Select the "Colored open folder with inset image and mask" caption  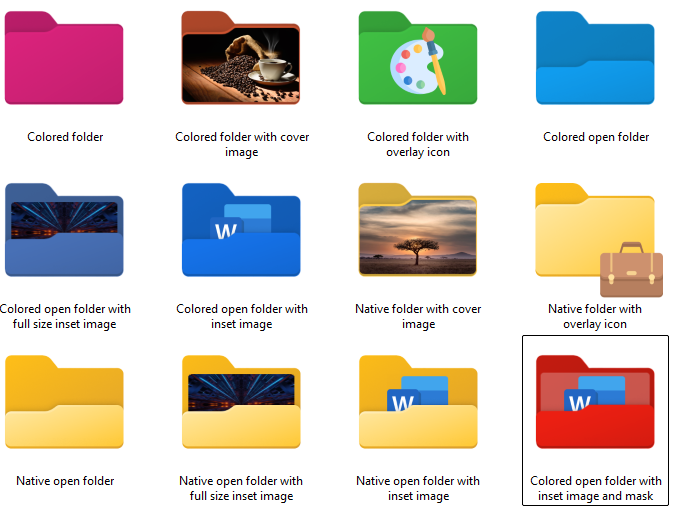click(x=595, y=489)
